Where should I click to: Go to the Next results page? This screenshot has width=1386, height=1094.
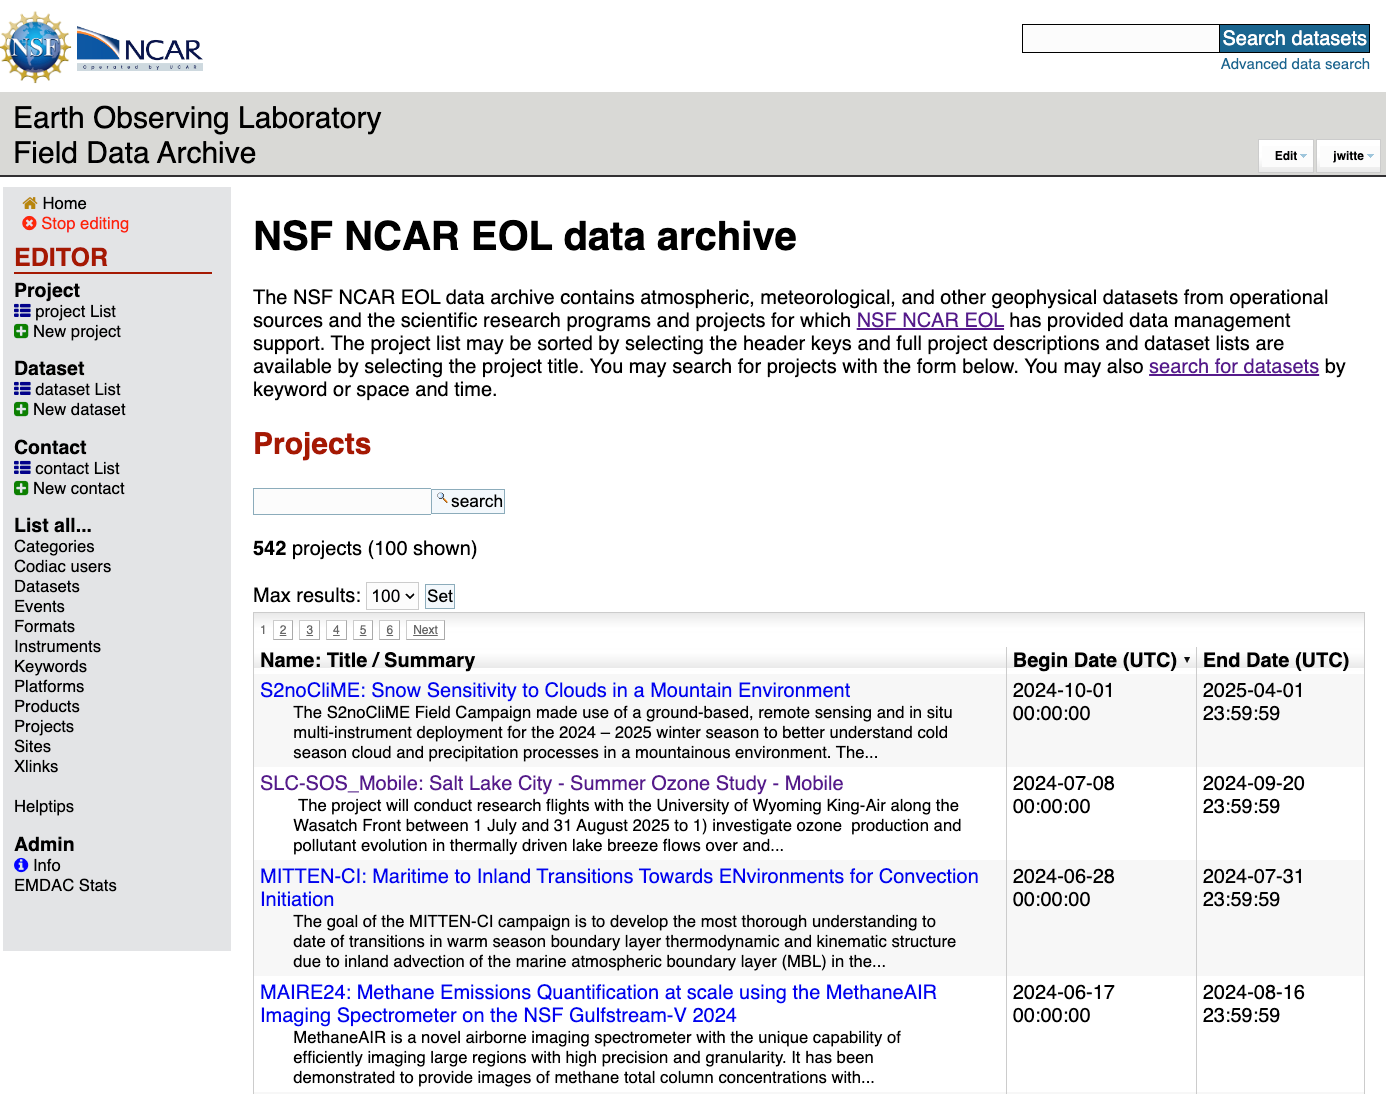click(x=425, y=630)
